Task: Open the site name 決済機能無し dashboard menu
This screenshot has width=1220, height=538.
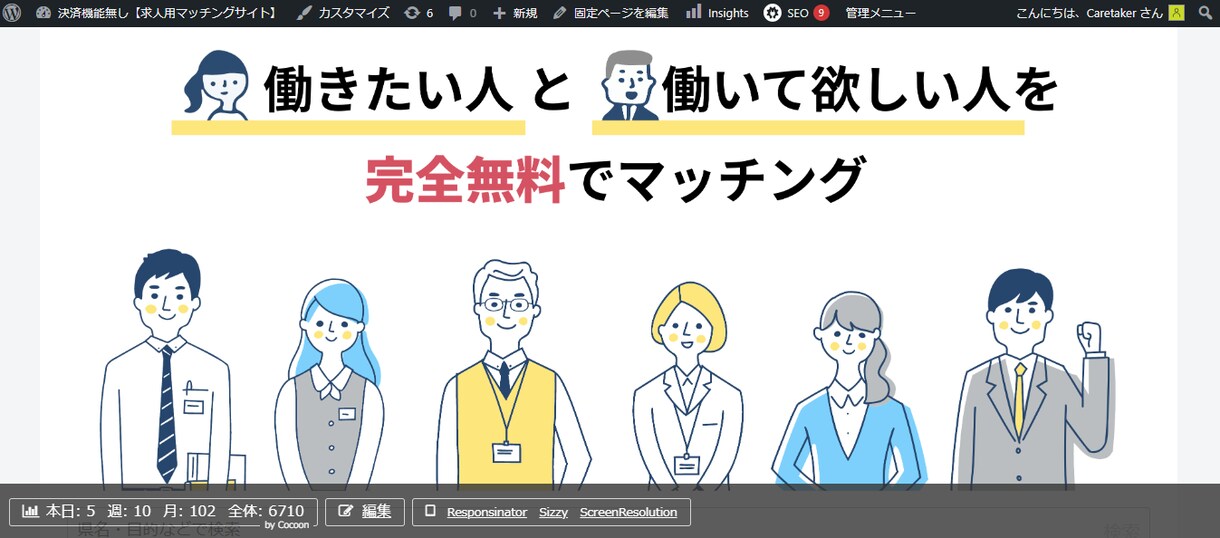Action: [156, 13]
